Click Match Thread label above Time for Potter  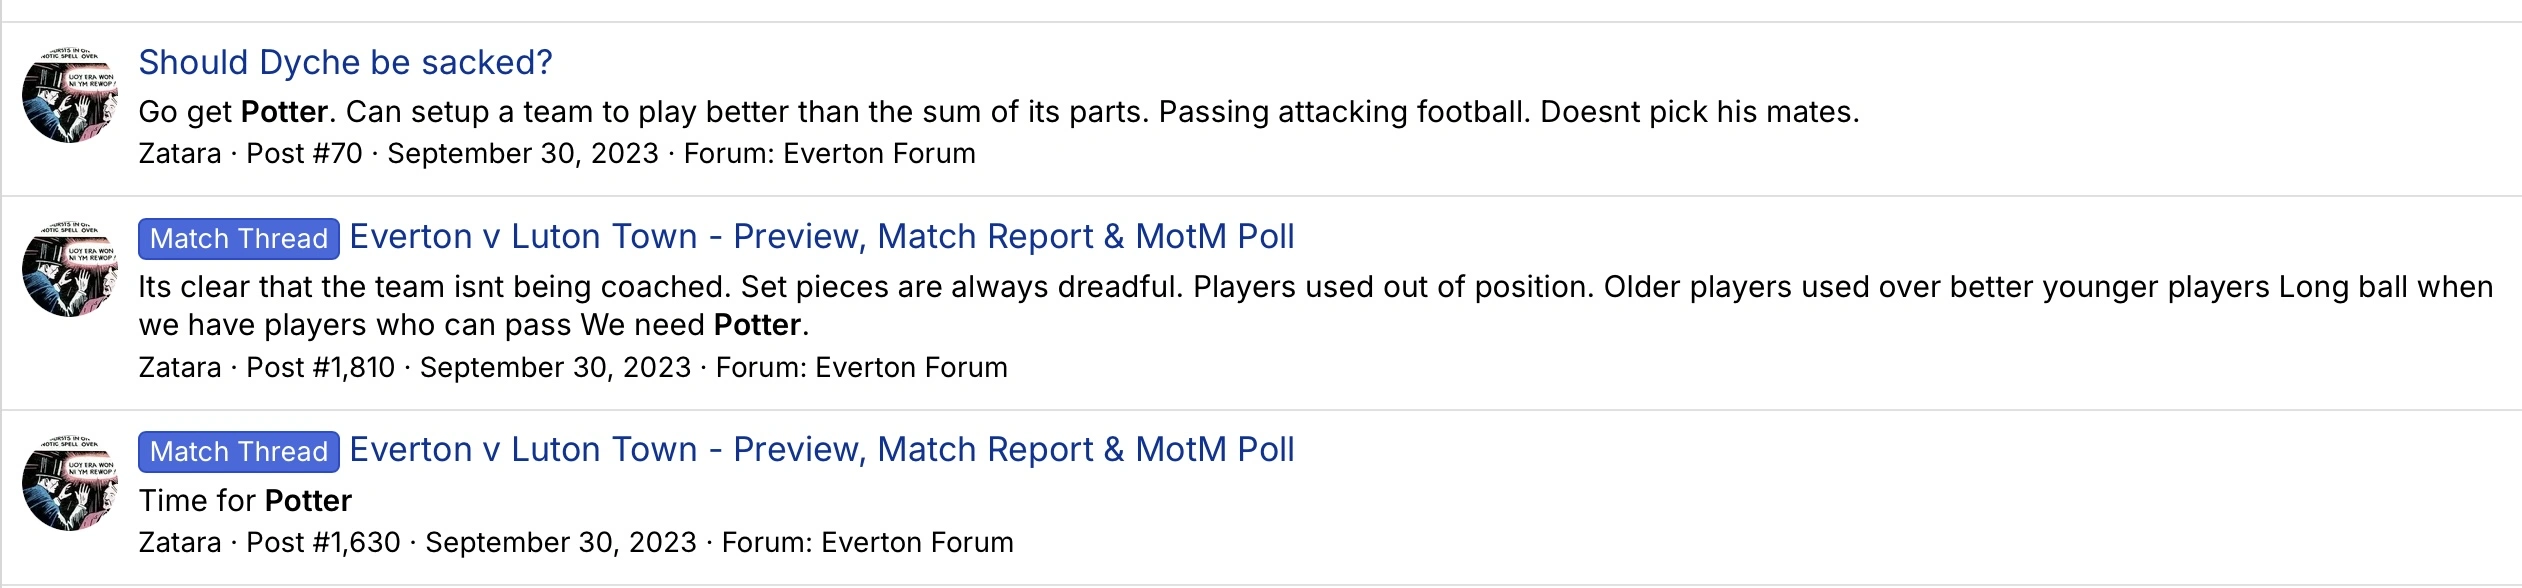coord(238,451)
